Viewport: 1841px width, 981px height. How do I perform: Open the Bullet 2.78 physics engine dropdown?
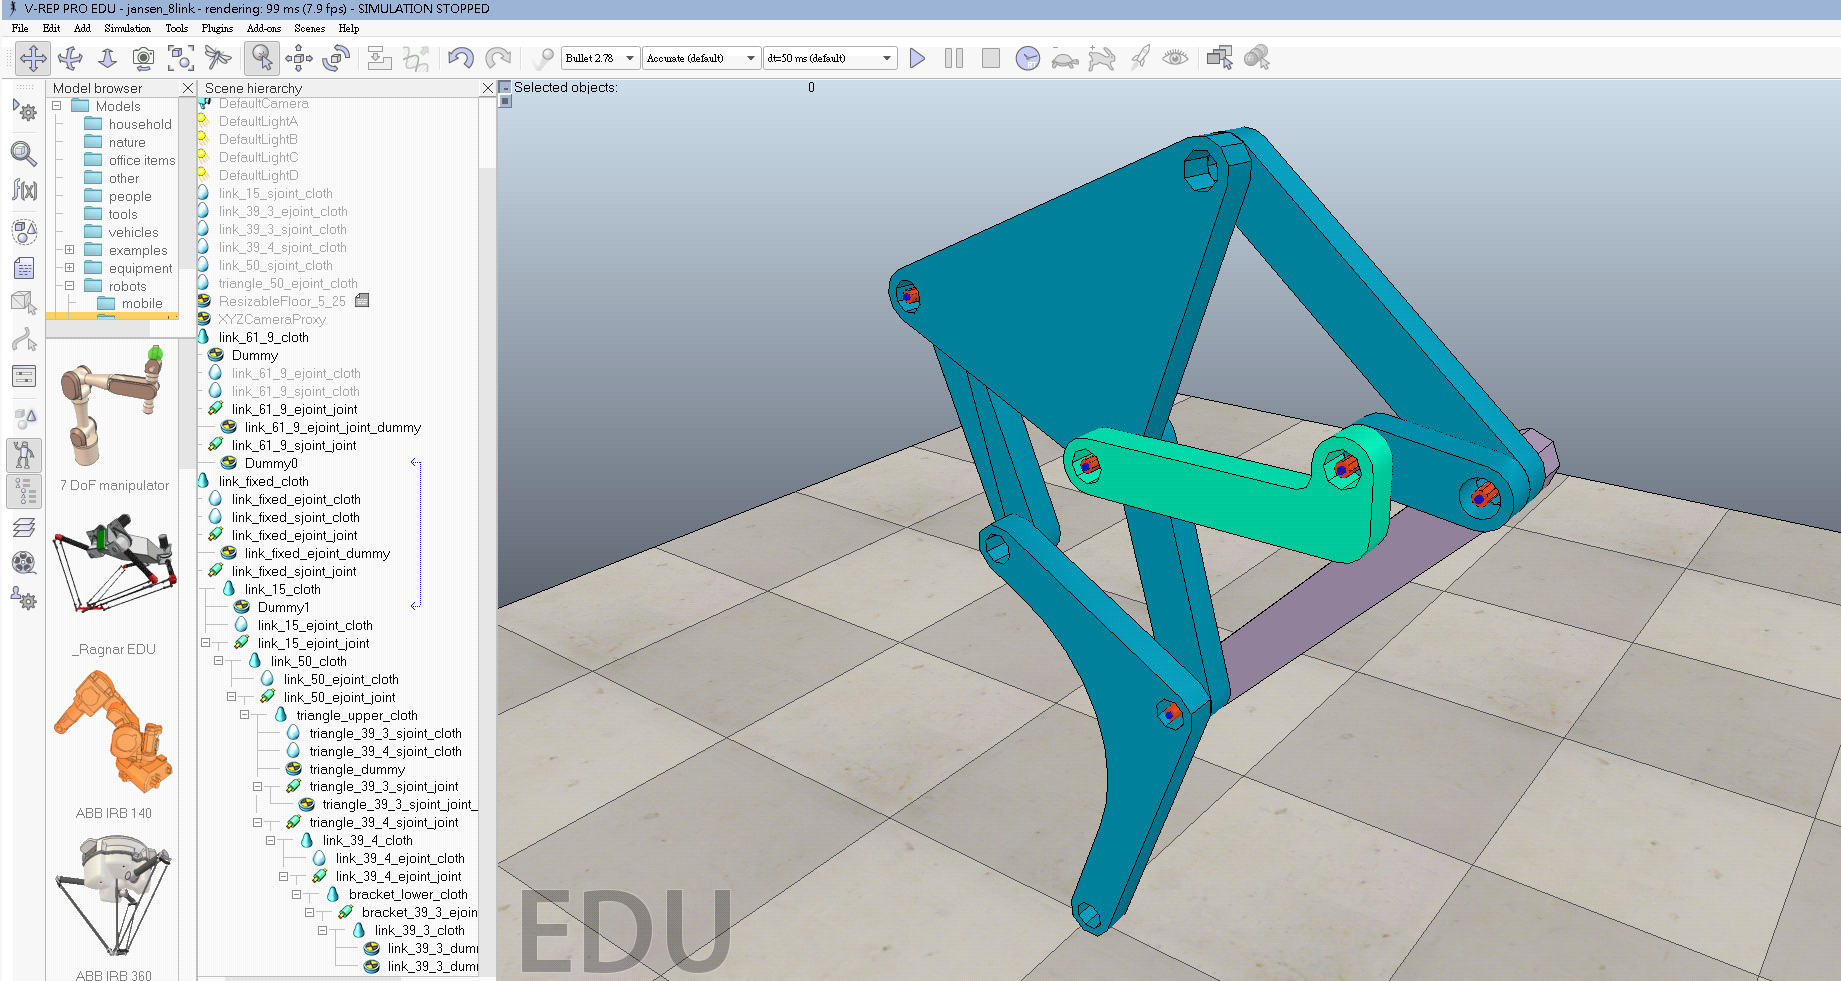[600, 58]
